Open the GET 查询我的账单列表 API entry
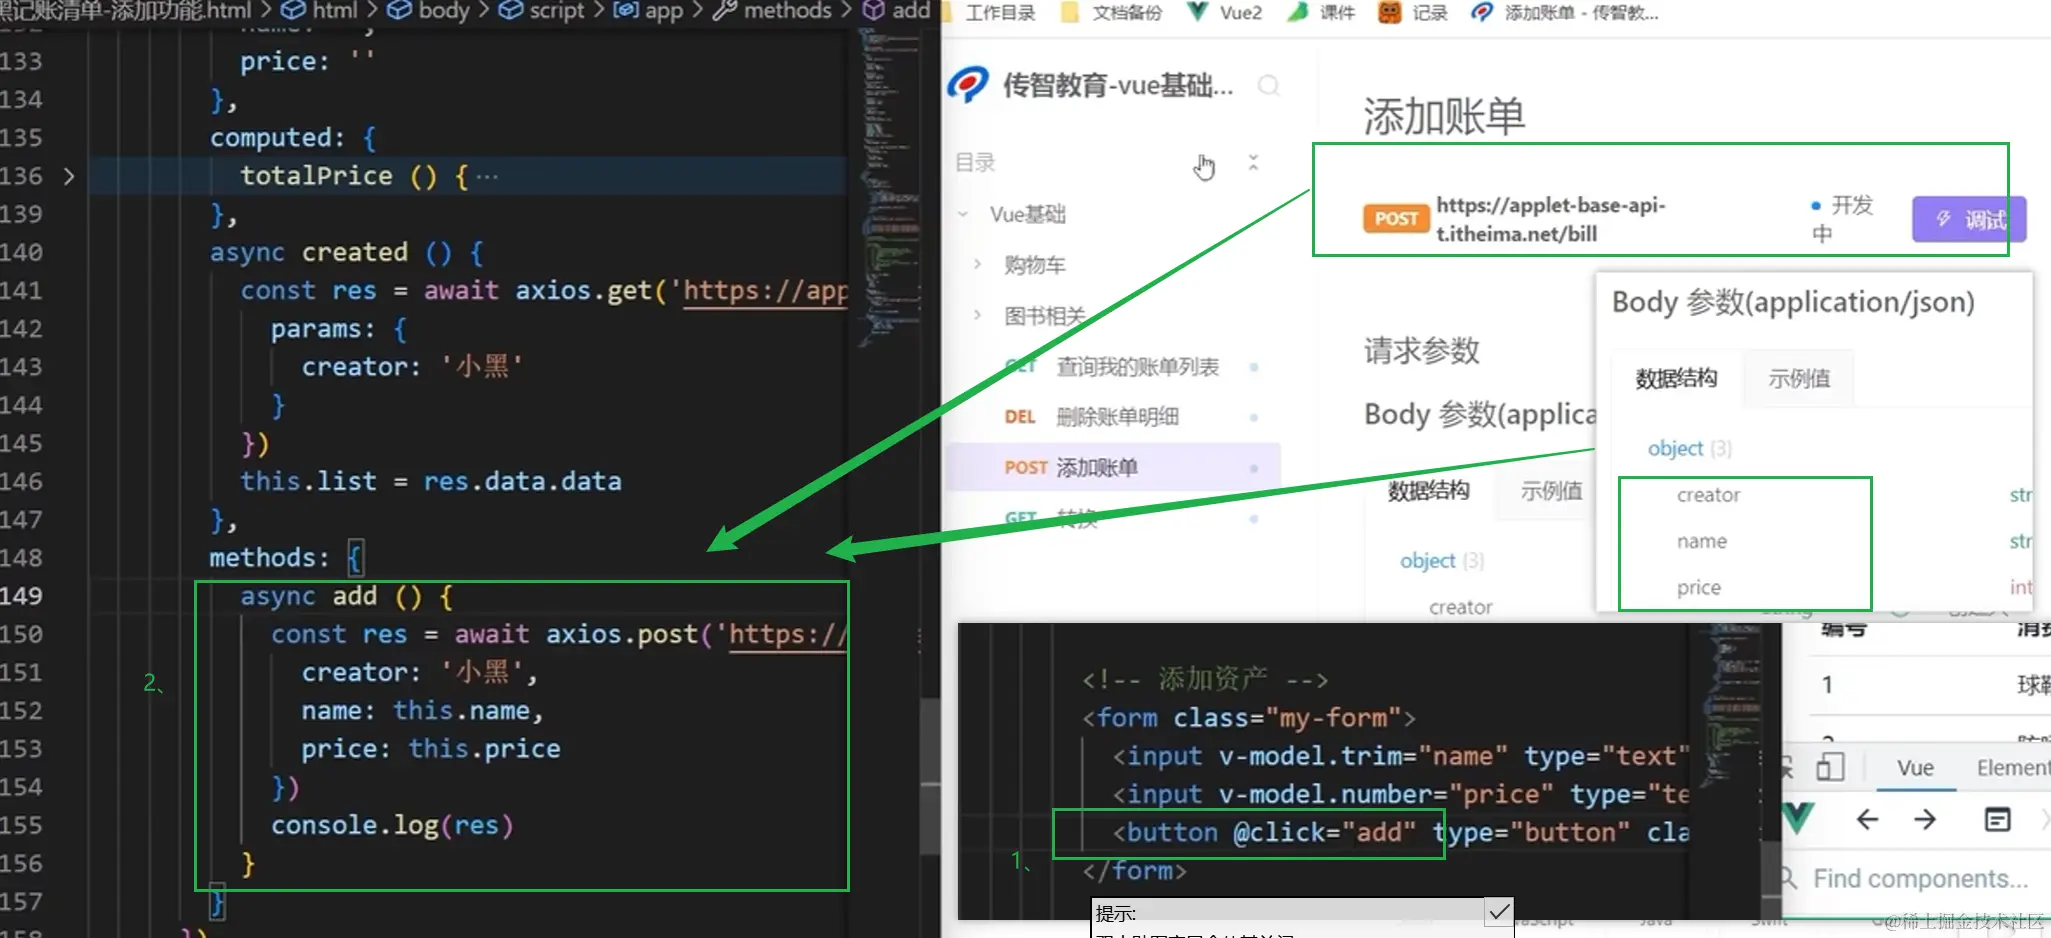The width and height of the screenshot is (2051, 938). 1112,367
